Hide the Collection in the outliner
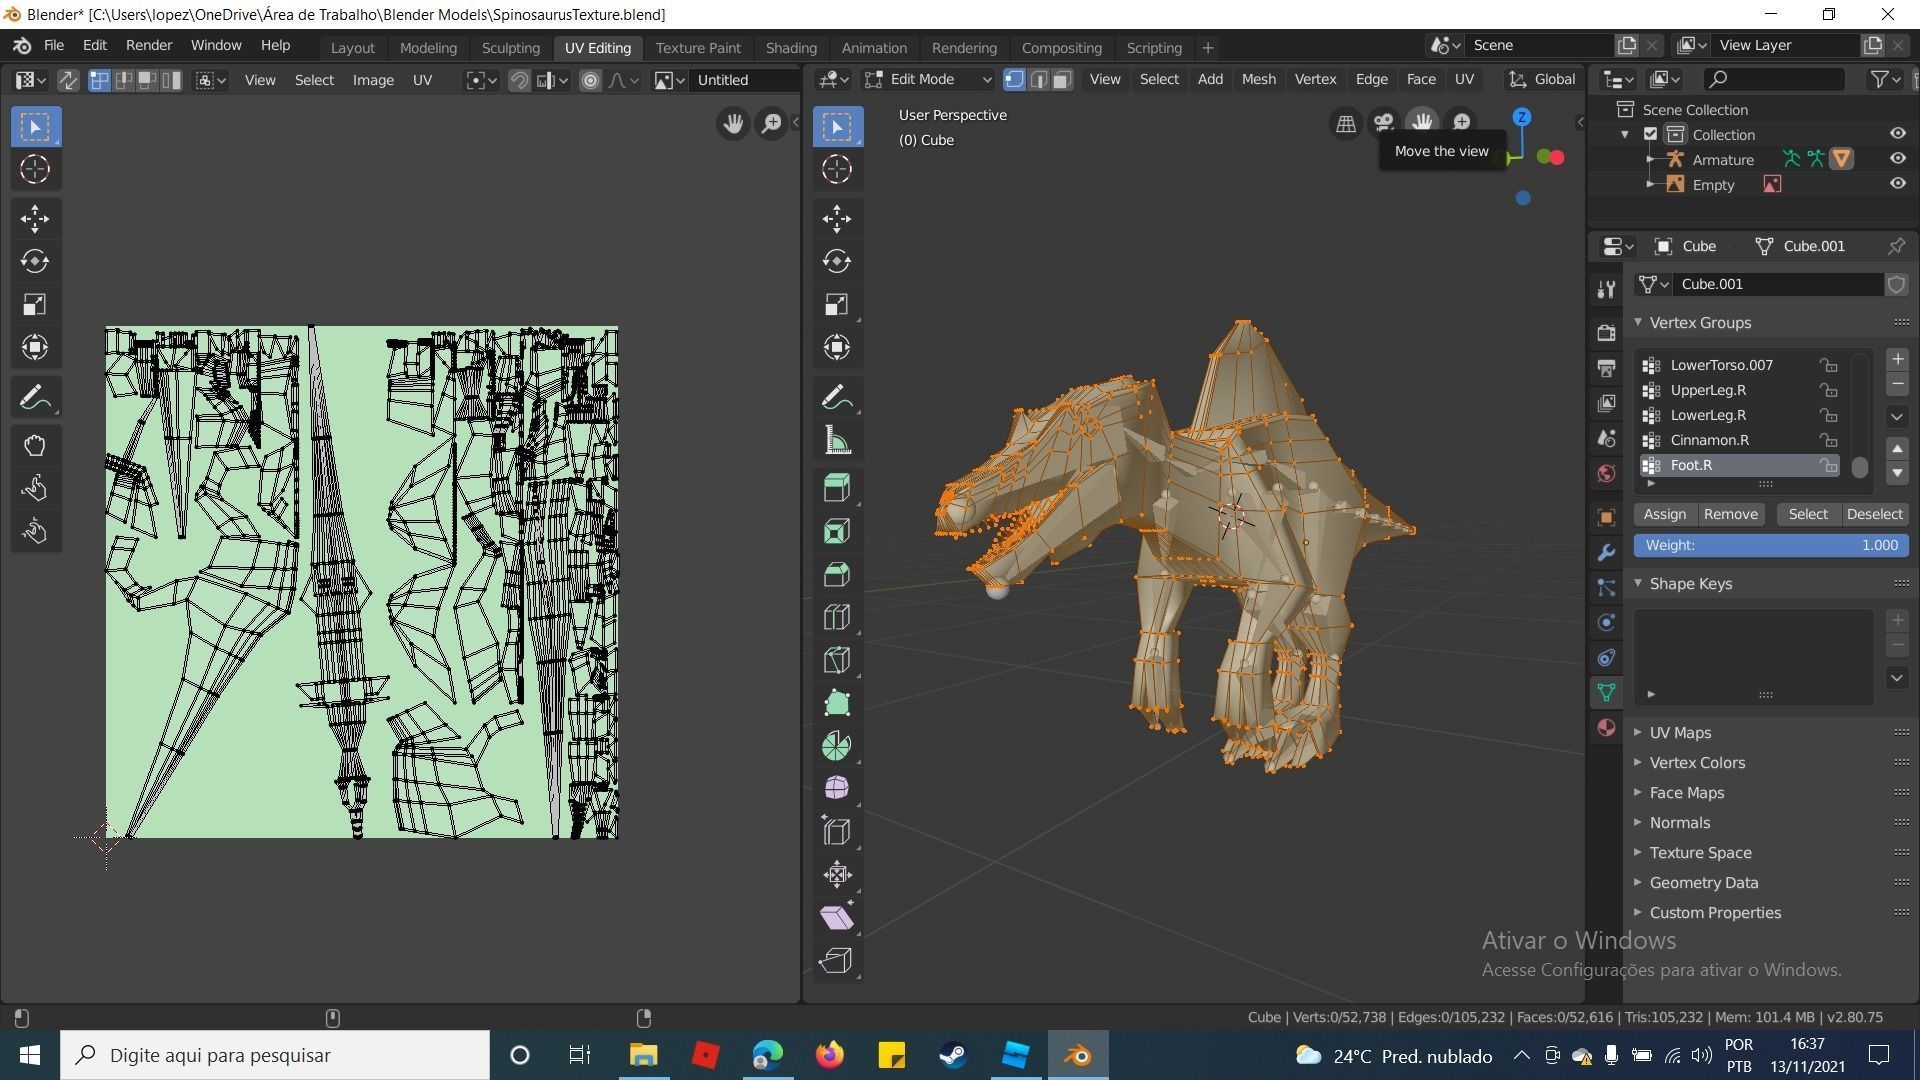The height and width of the screenshot is (1080, 1920). click(x=1897, y=134)
